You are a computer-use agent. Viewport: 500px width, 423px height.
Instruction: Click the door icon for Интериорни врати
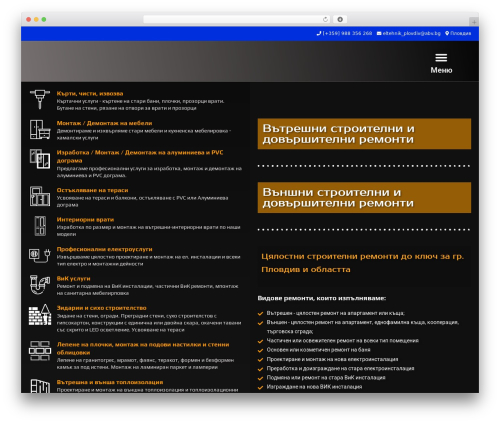pos(40,226)
